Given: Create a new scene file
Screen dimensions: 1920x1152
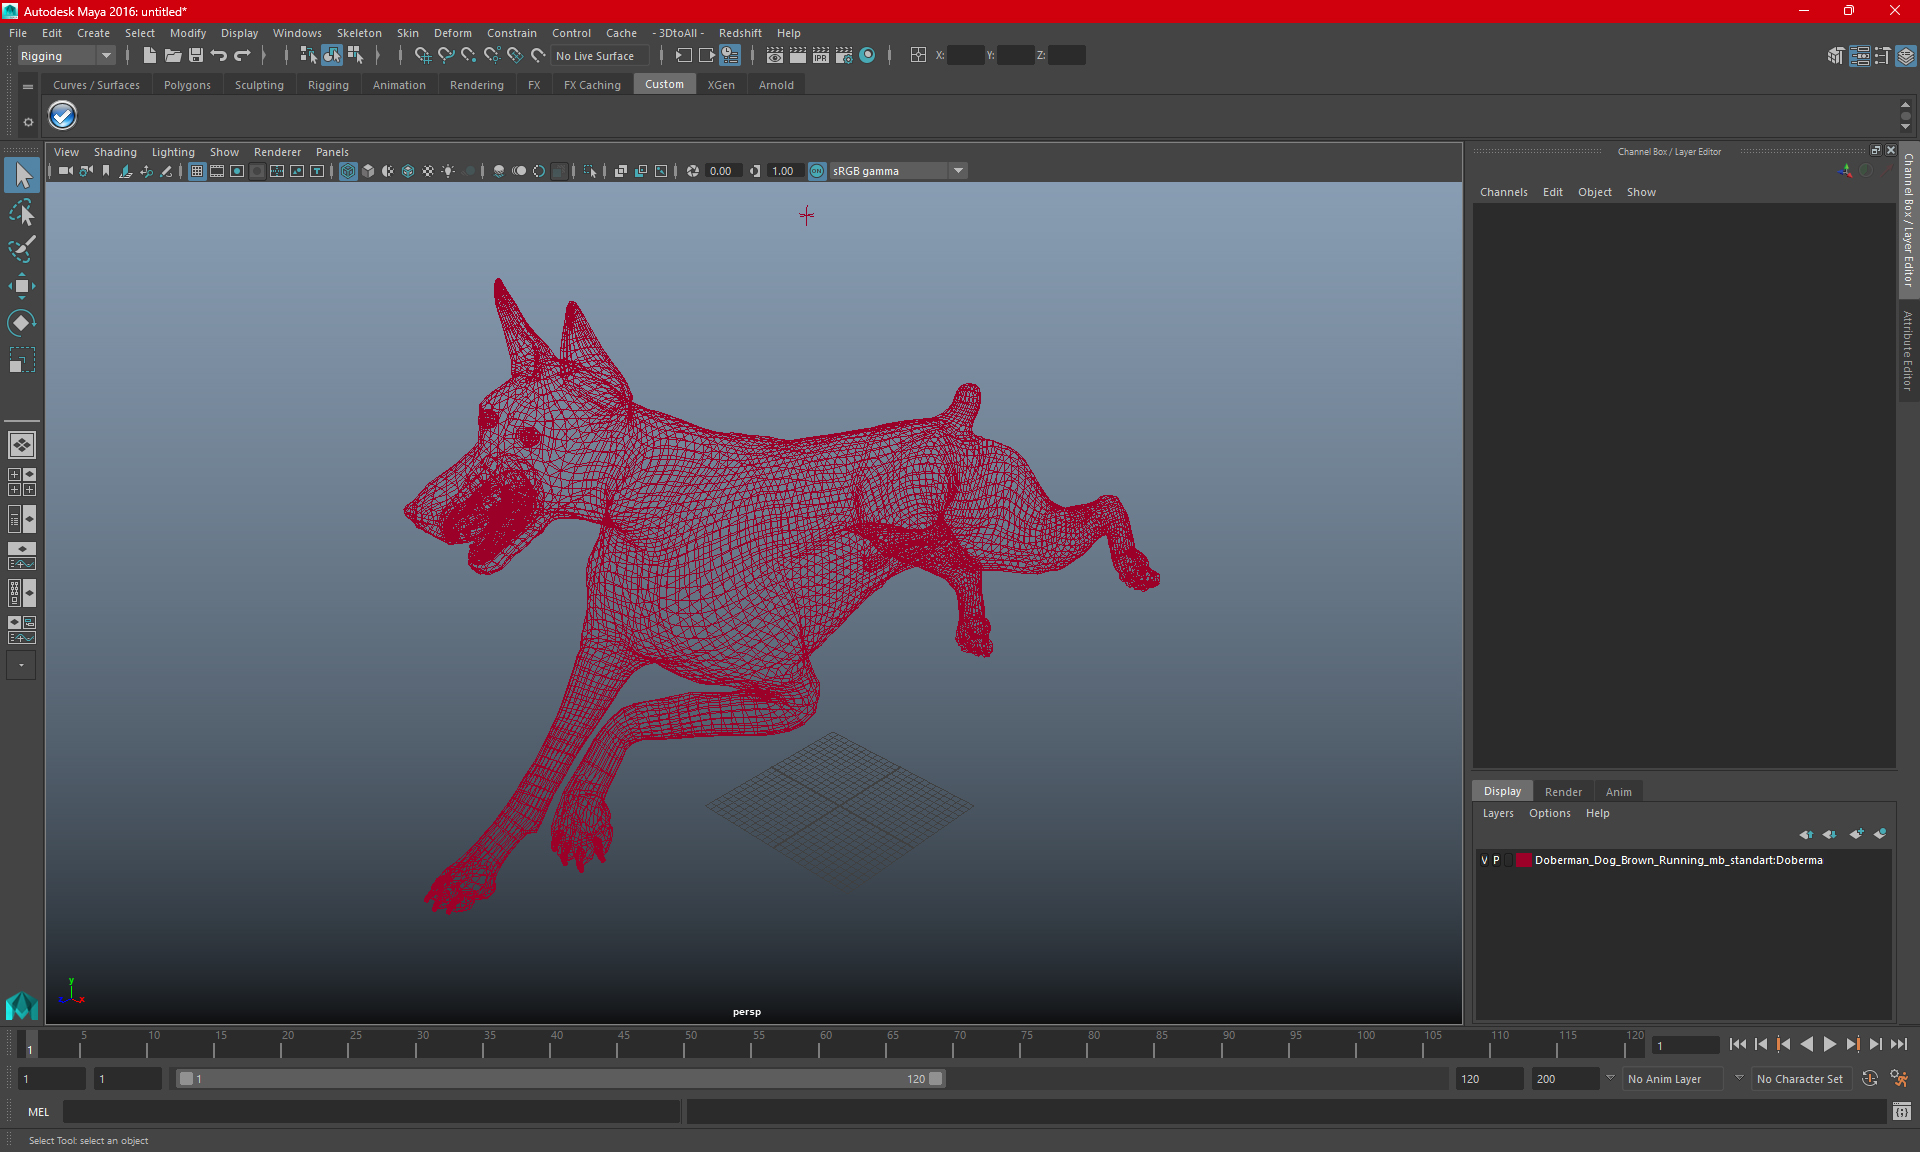Looking at the screenshot, I should [x=149, y=56].
